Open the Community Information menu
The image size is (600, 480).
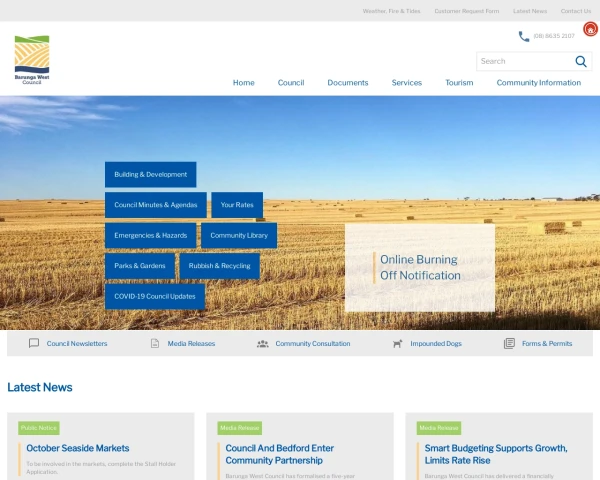[x=539, y=83]
